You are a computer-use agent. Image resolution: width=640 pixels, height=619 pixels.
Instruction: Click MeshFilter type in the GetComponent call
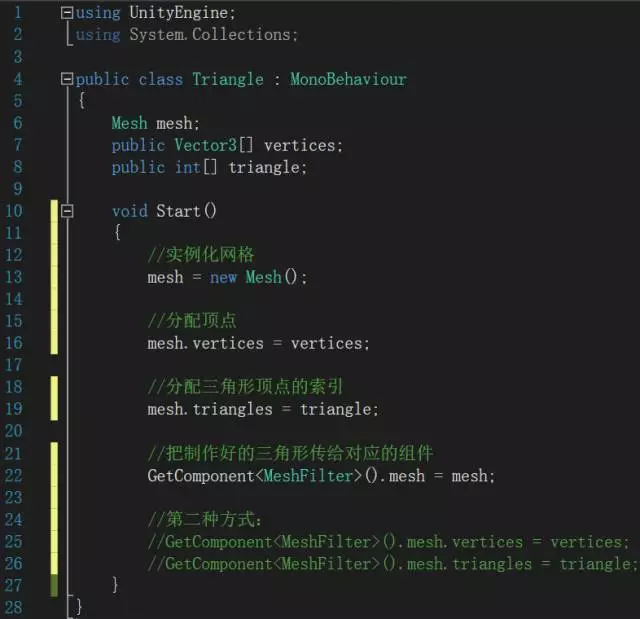308,476
